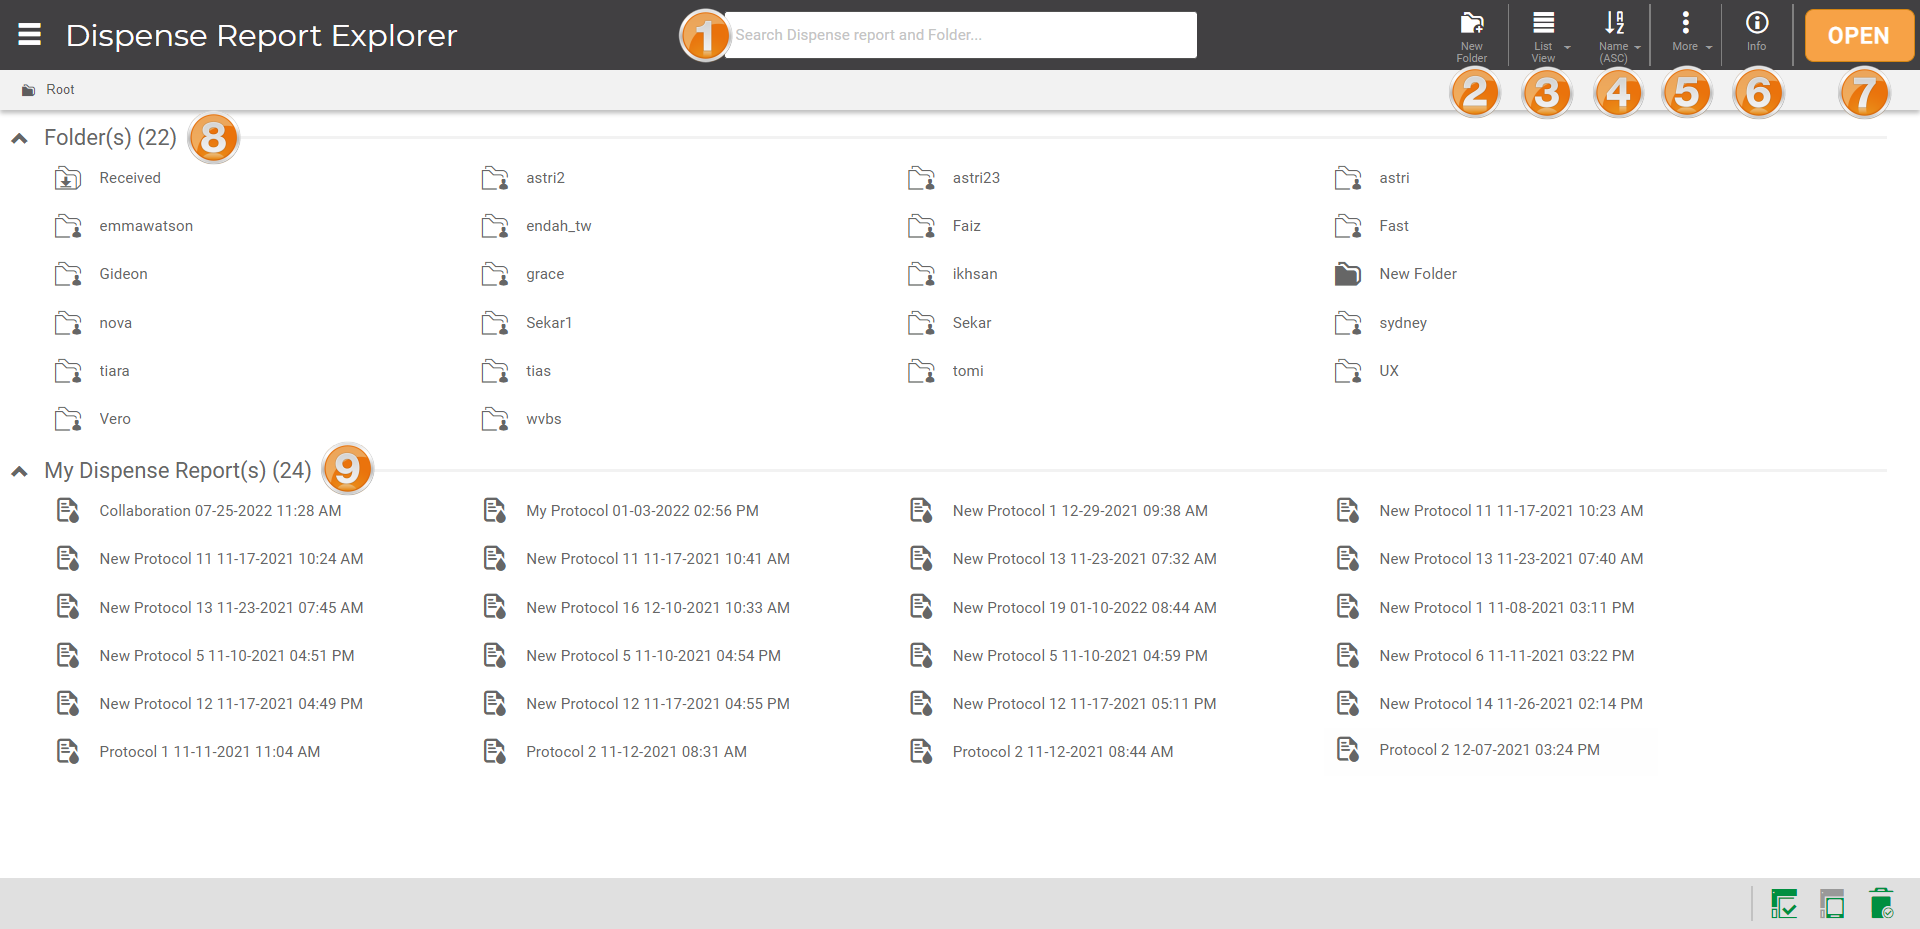Select the dark New Folder item

click(1417, 274)
